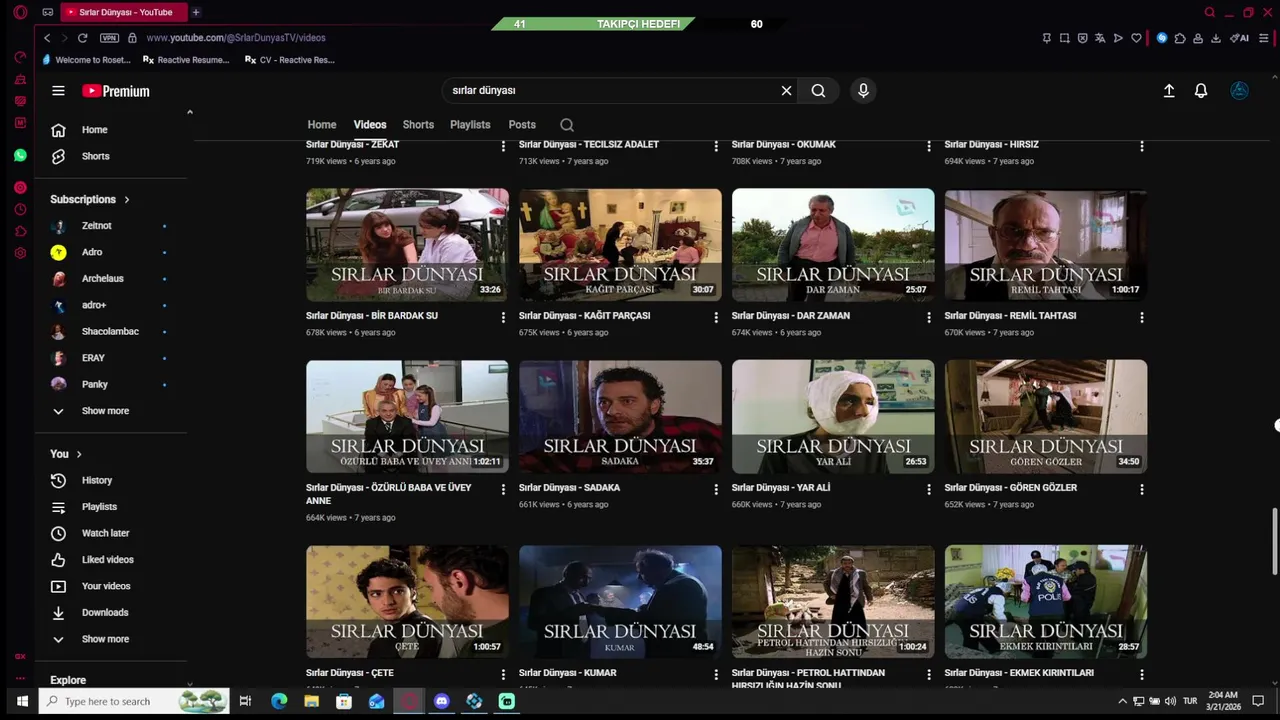1280x720 pixels.
Task: Open title Sırlar Dünyası - DAR ZAMAN
Action: tap(791, 316)
